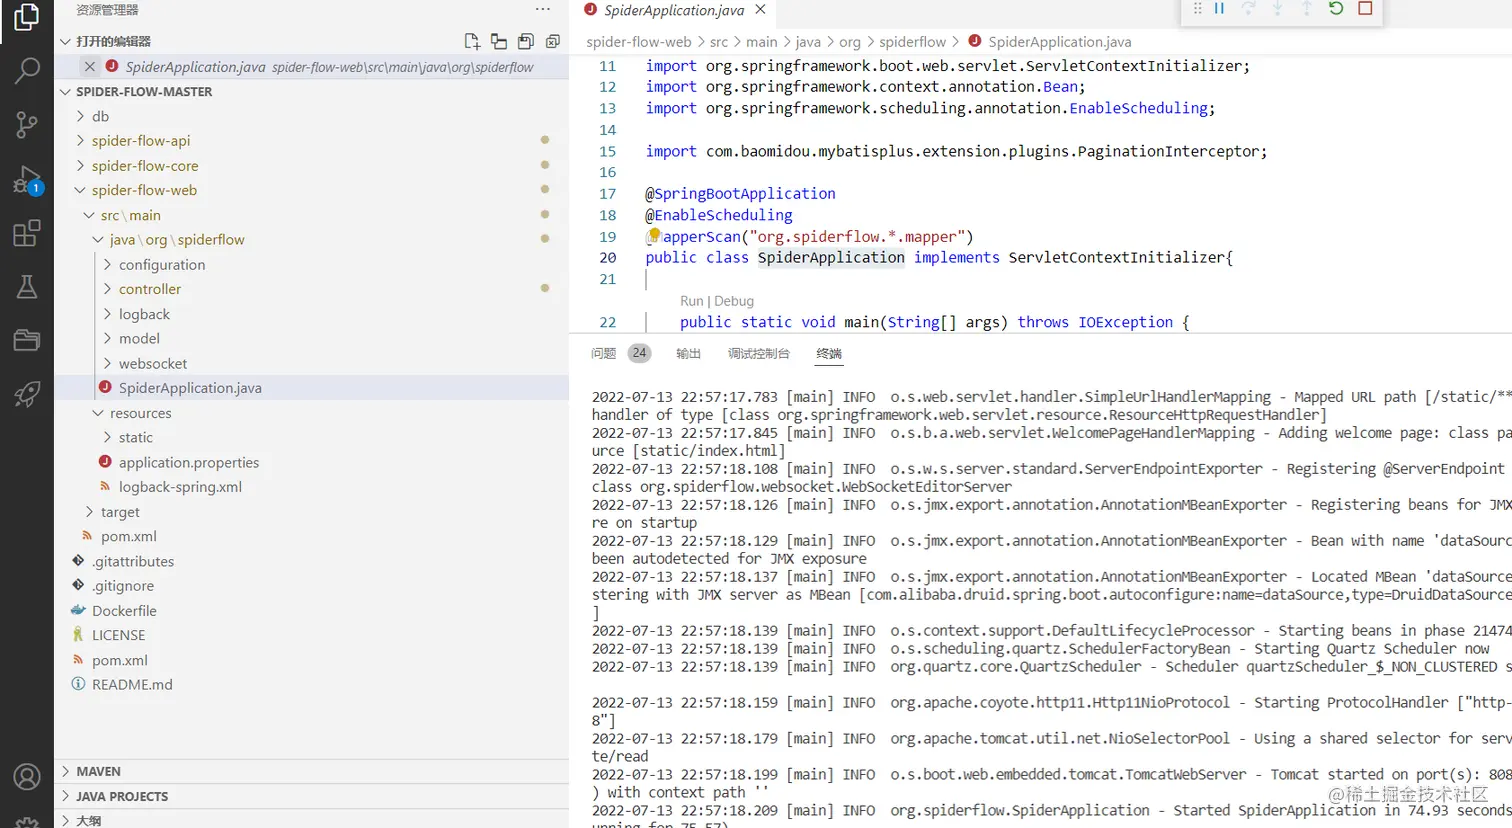This screenshot has height=828, width=1512.
Task: Click the Step Into debug button
Action: [1277, 8]
